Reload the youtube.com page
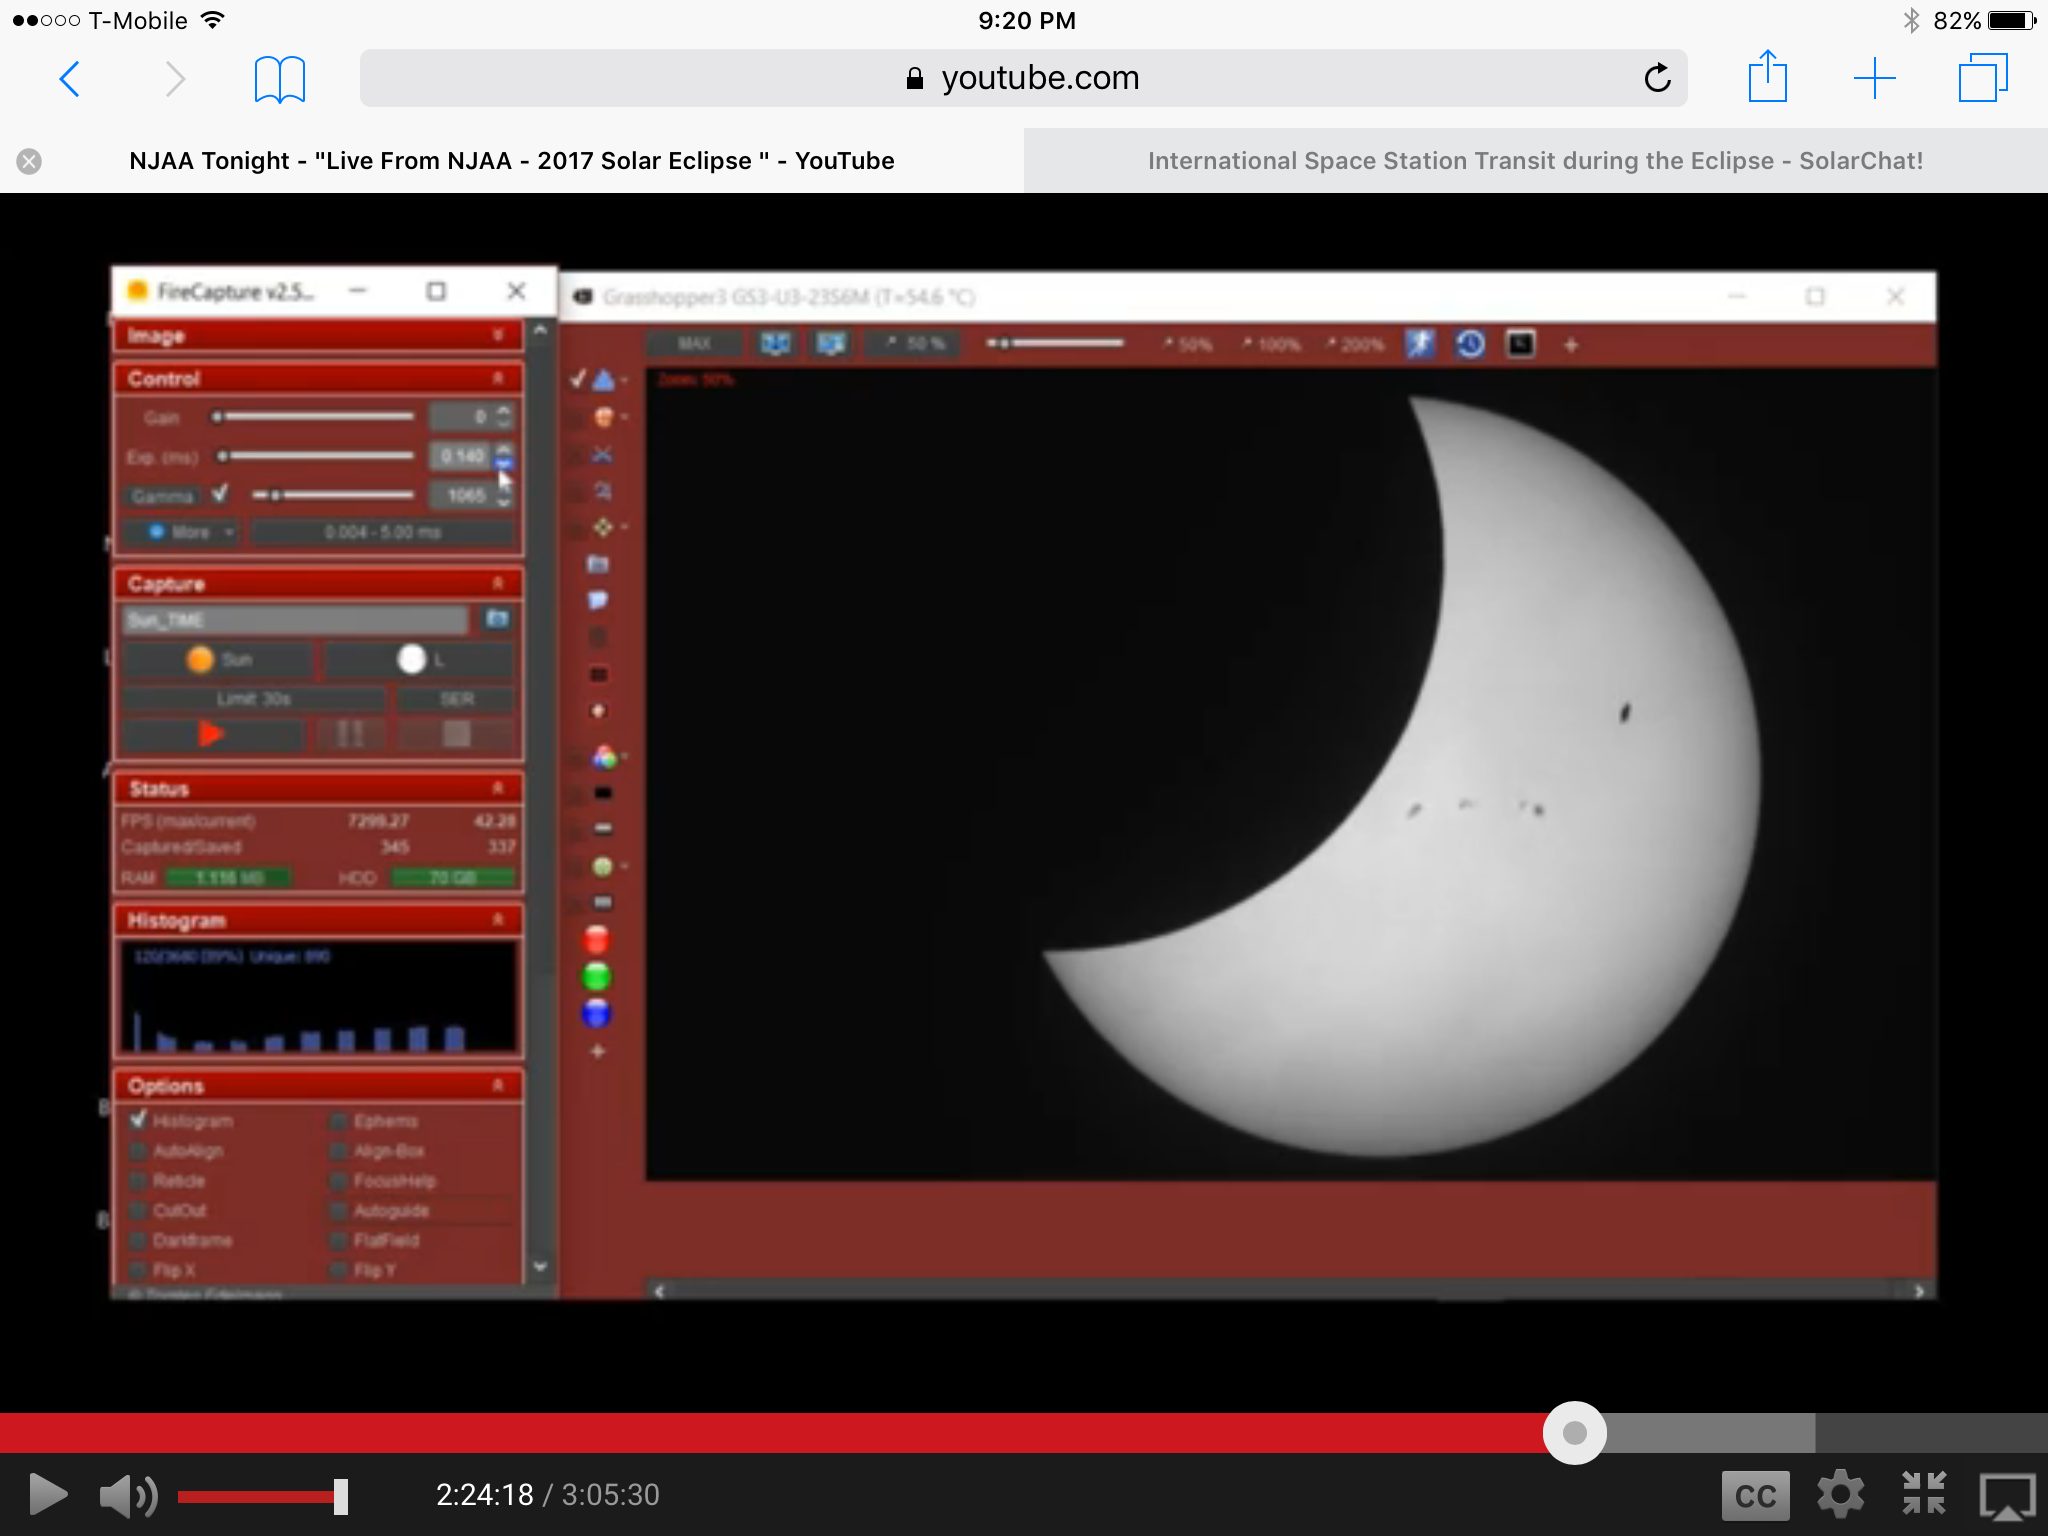This screenshot has width=2048, height=1536. click(x=1657, y=78)
